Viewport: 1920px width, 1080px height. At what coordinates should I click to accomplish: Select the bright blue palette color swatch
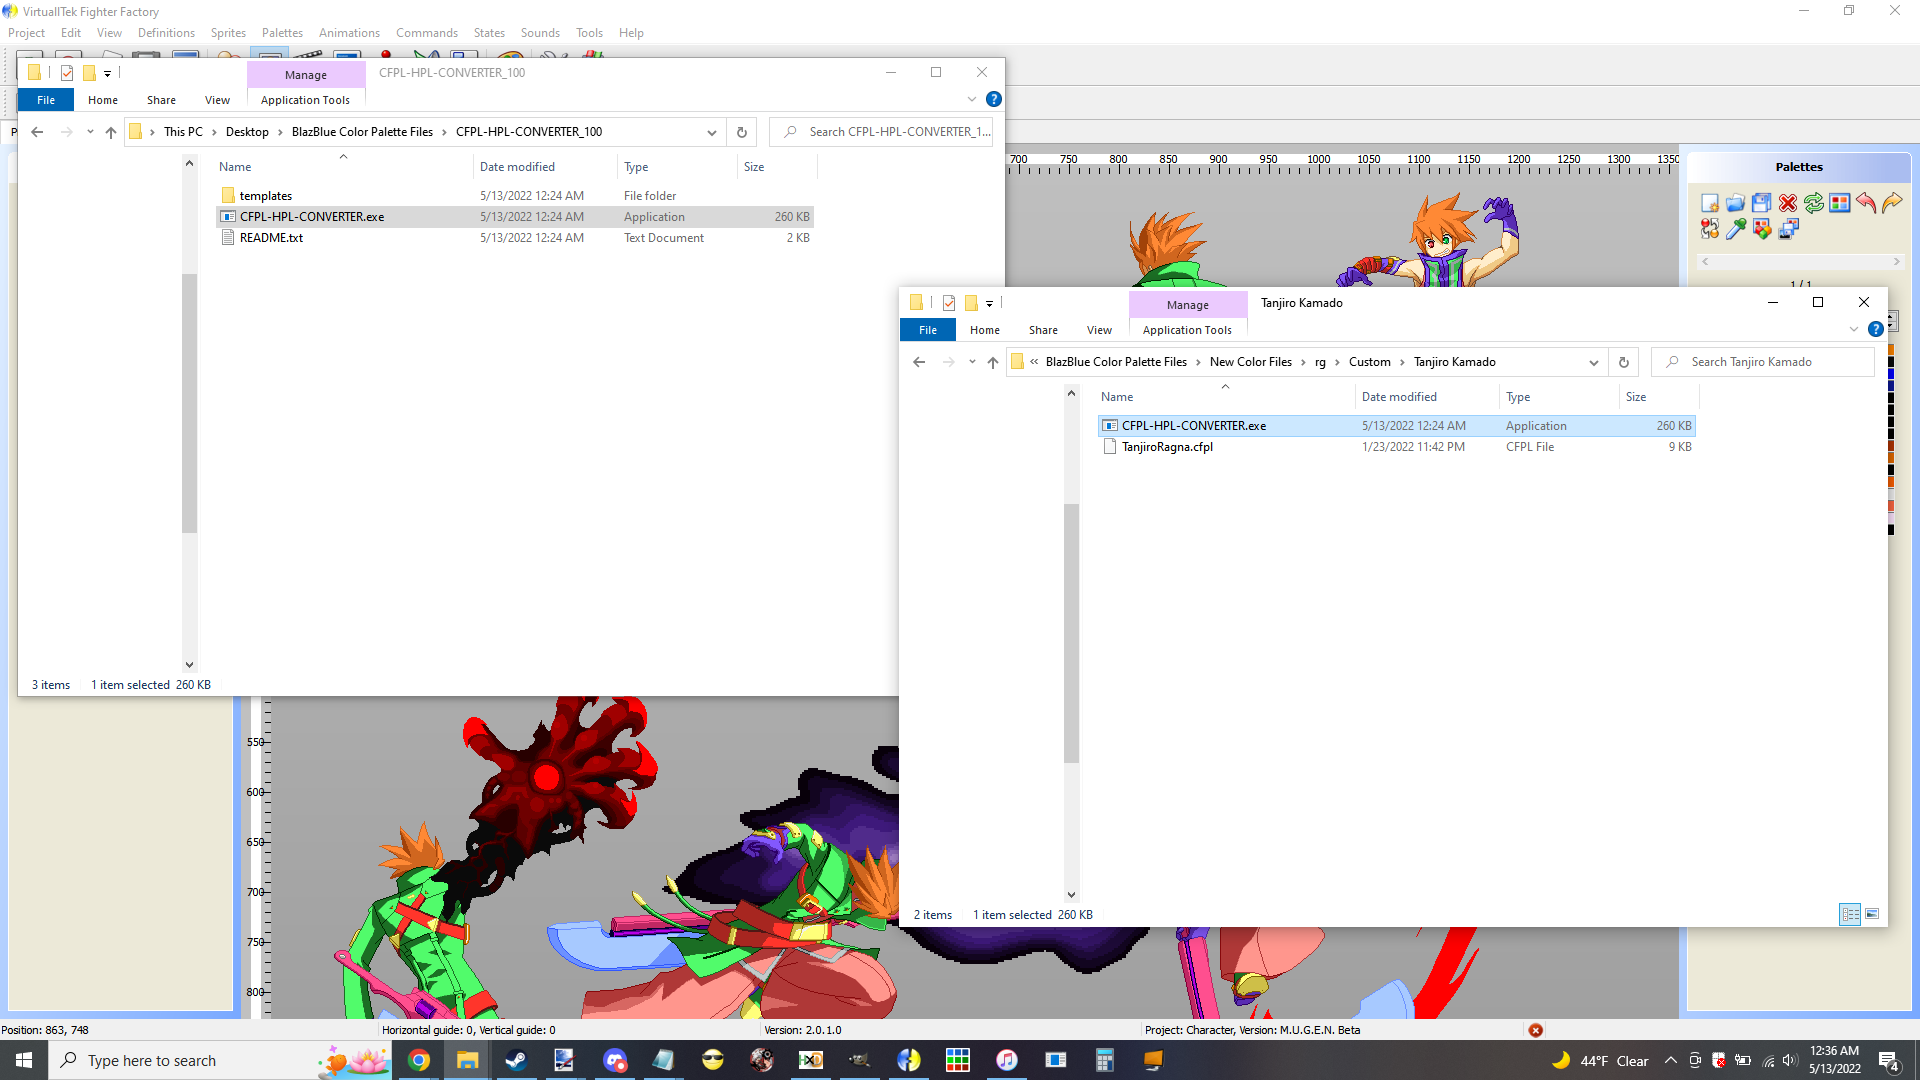pos(1891,374)
